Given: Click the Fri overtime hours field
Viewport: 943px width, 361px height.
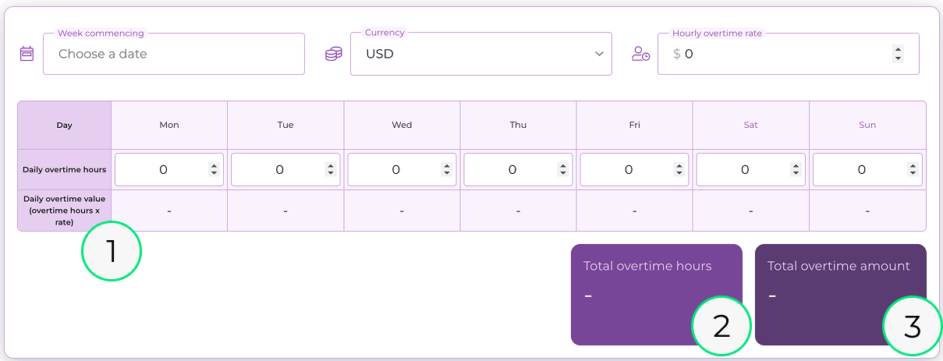Looking at the screenshot, I should pos(634,170).
